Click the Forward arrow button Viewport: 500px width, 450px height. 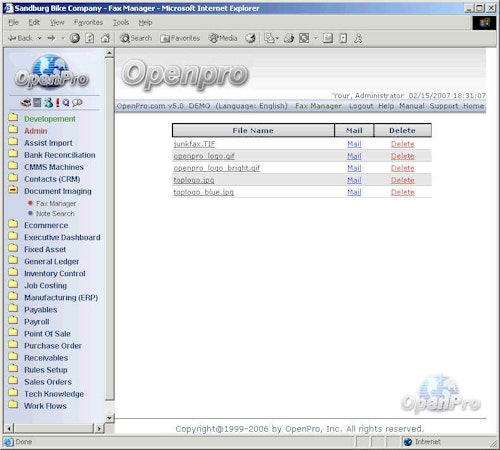point(51,38)
